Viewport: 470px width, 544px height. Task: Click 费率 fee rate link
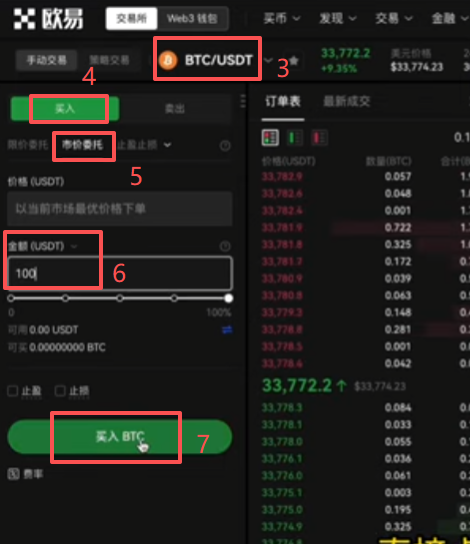point(33,474)
